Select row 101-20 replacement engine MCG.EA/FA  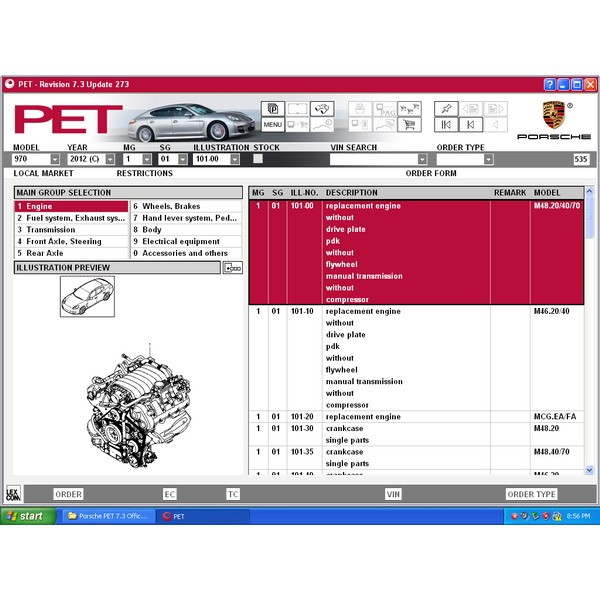416,417
